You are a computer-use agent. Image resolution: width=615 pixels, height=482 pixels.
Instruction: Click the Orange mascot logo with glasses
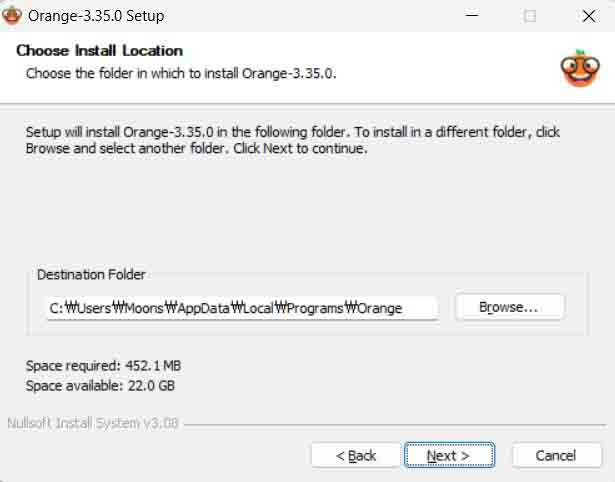pyautogui.click(x=580, y=68)
